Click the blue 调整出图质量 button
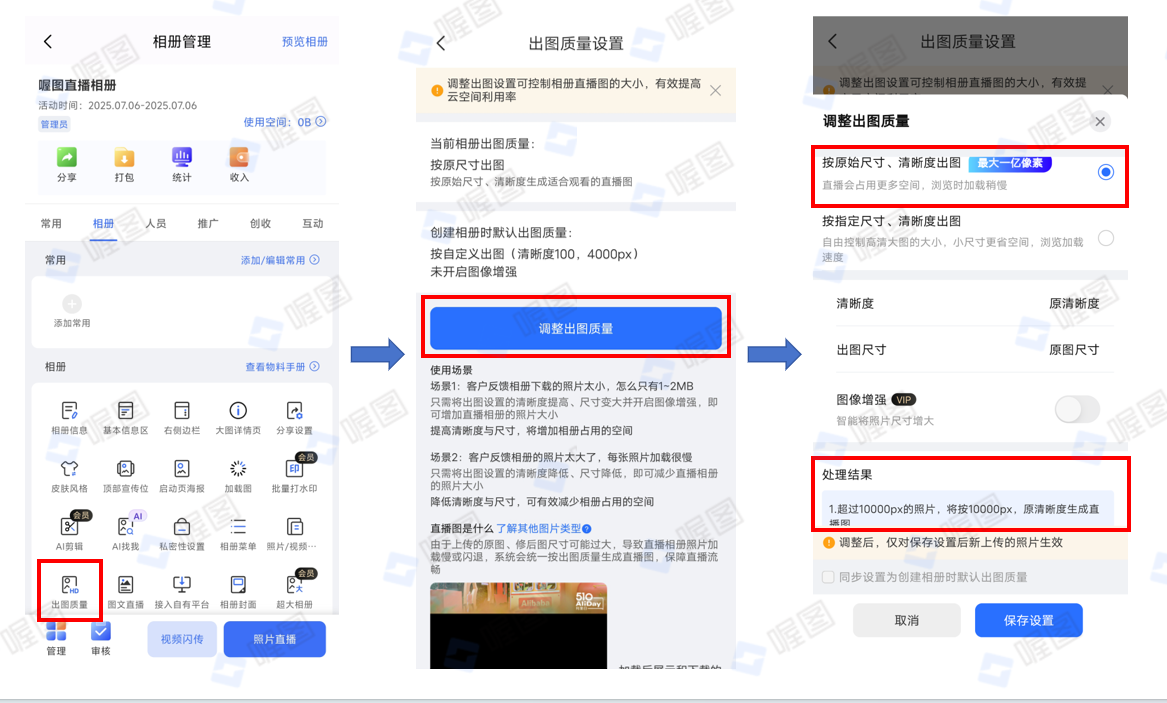1167x703 pixels. (x=575, y=328)
